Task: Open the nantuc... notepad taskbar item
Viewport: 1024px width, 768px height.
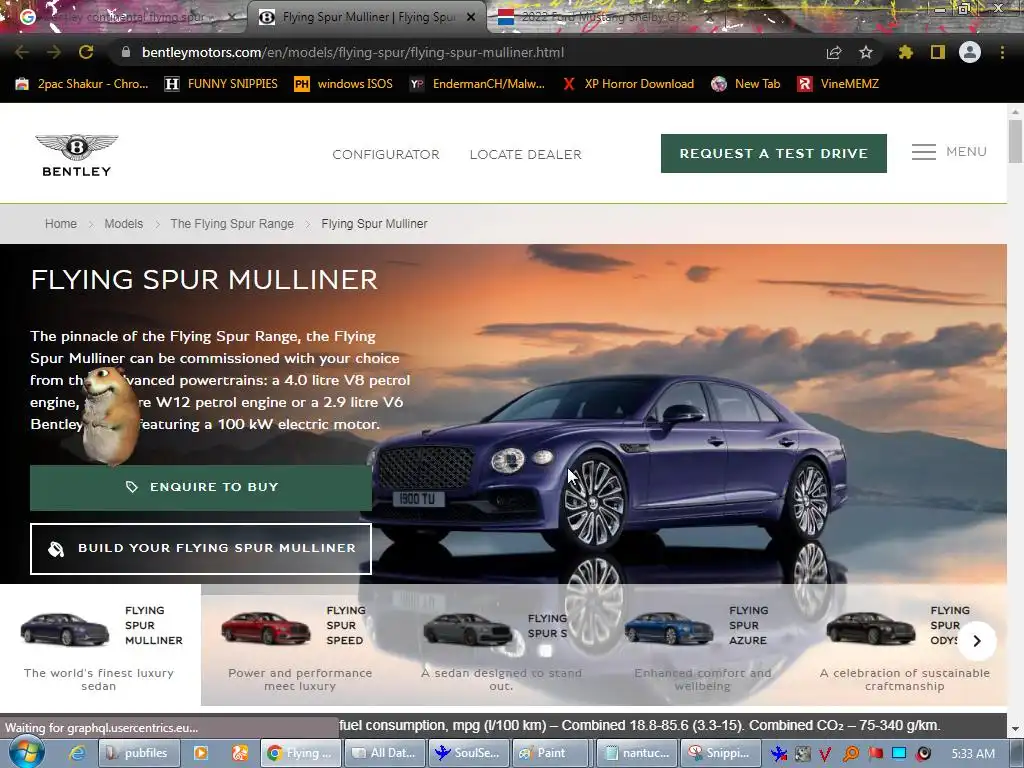Action: coord(637,753)
